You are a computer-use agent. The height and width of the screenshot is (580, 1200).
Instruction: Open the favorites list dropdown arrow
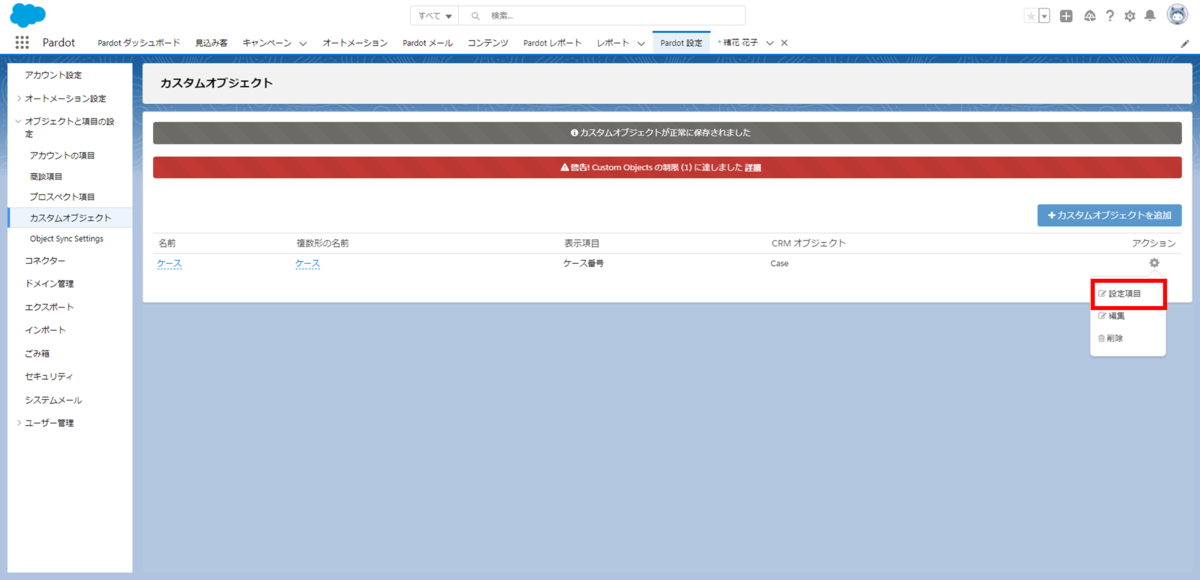tap(1044, 16)
